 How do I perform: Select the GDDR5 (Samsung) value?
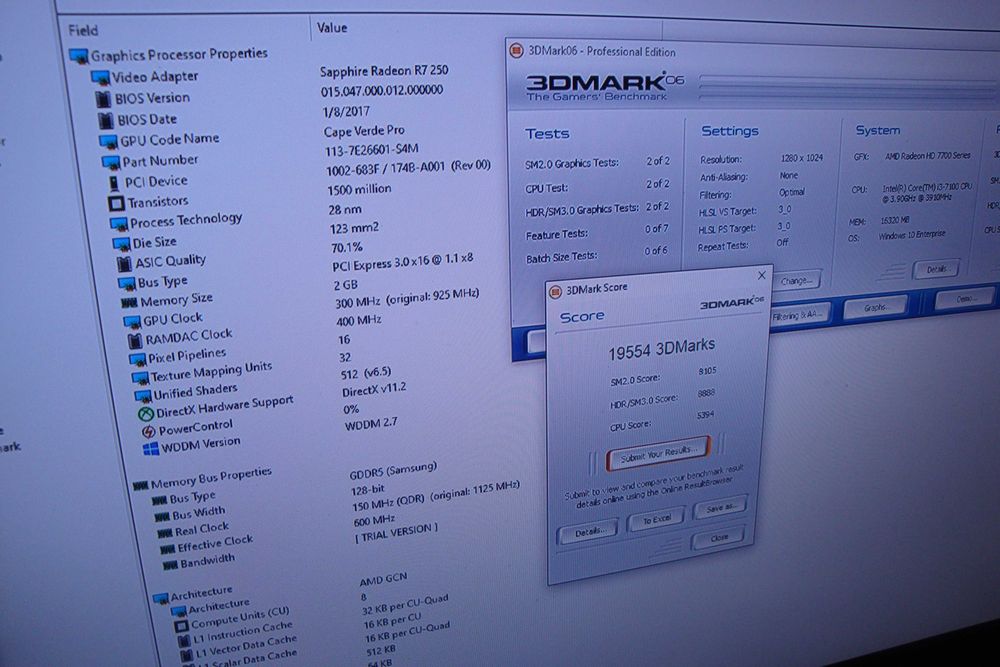[x=393, y=471]
